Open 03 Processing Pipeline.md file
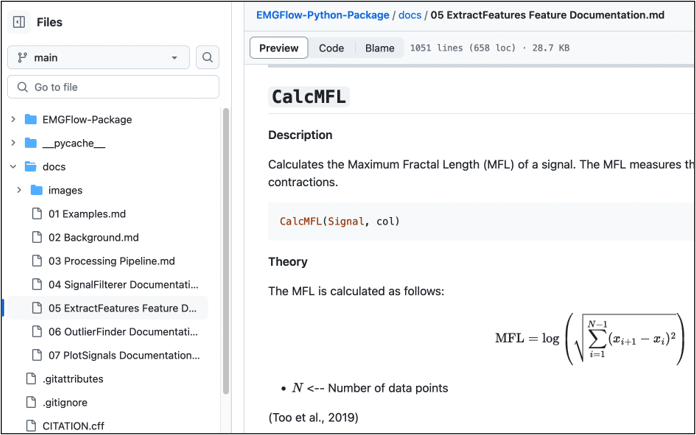This screenshot has height=435, width=696. point(111,261)
